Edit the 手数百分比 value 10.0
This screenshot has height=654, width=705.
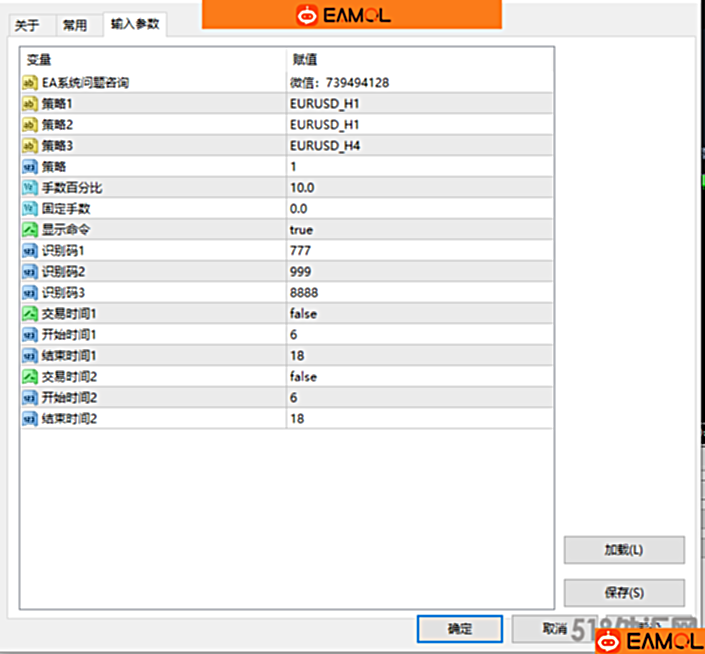(302, 188)
